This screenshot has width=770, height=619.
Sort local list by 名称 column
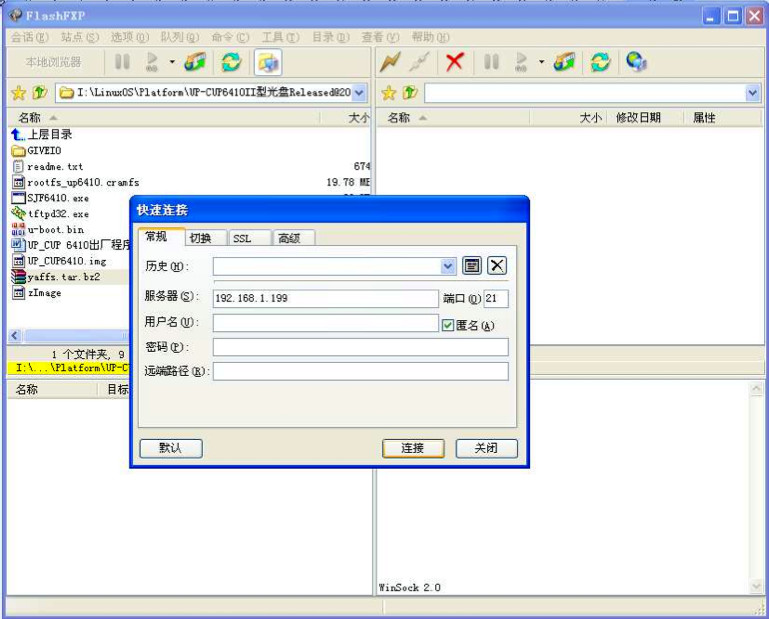[x=29, y=118]
